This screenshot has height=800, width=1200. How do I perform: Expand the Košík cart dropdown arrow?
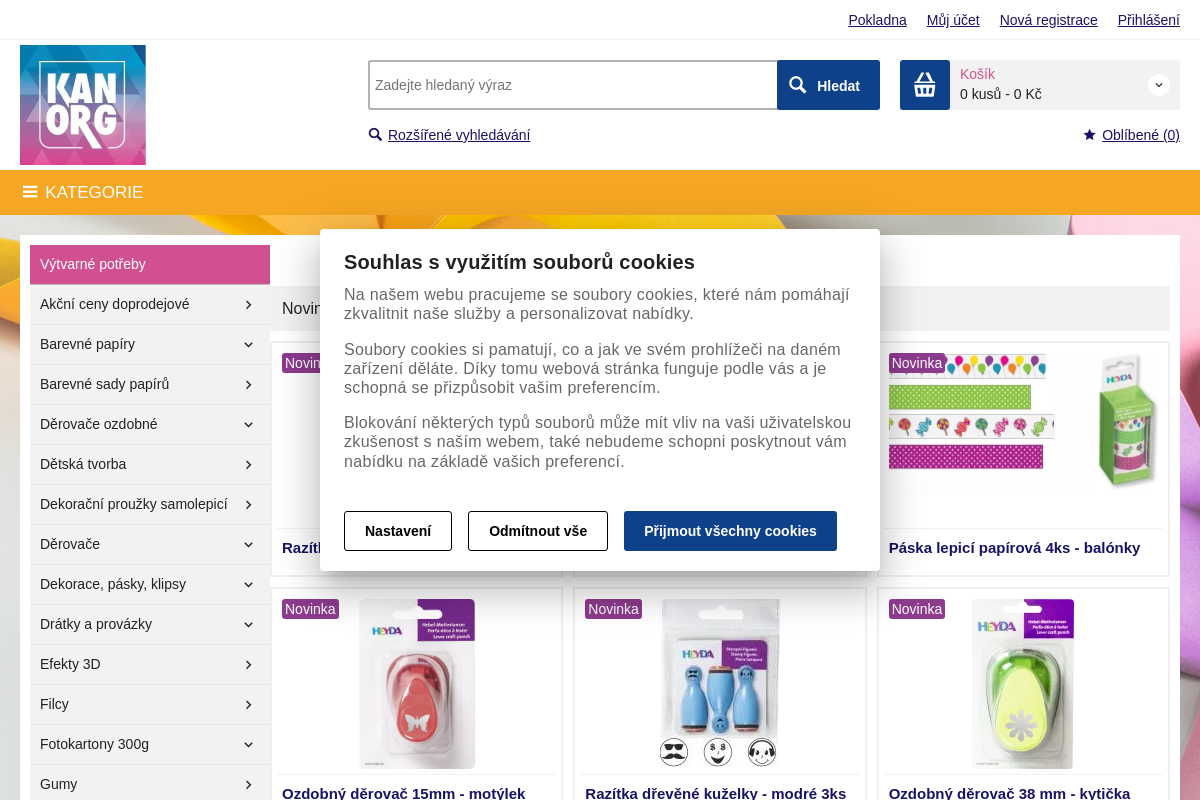[1159, 85]
